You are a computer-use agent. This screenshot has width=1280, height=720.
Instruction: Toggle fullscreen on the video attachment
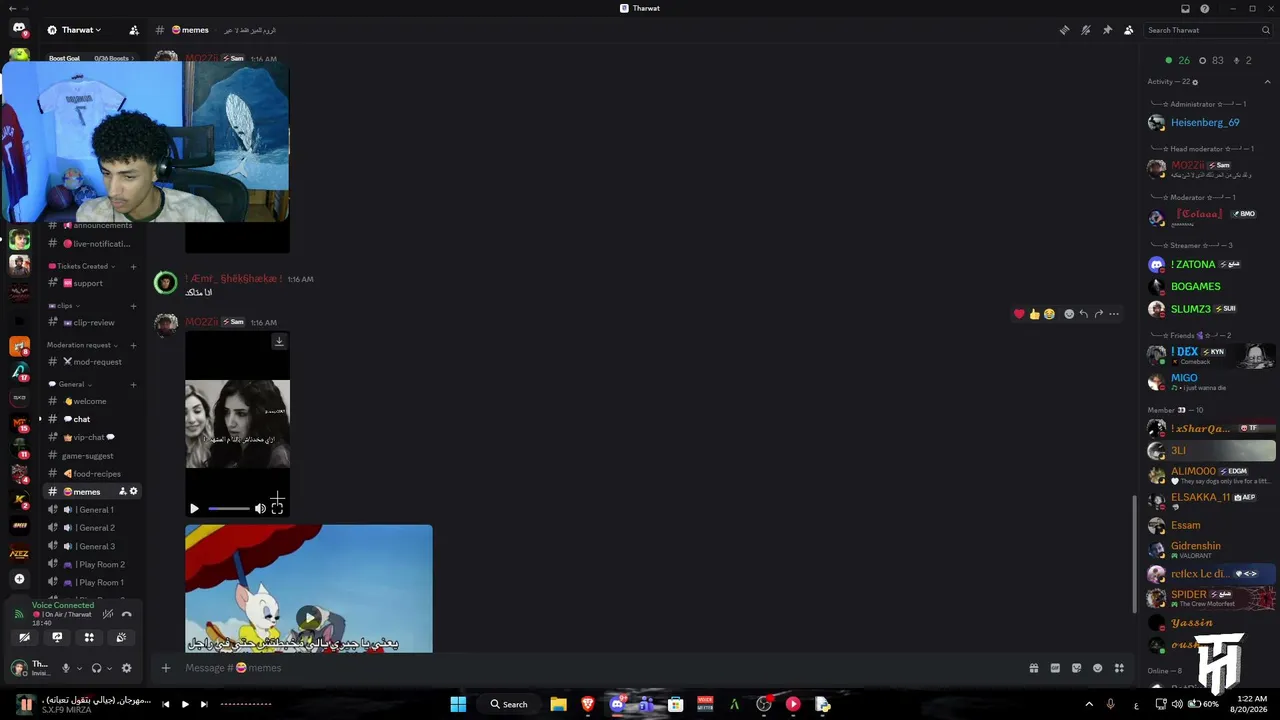(277, 509)
